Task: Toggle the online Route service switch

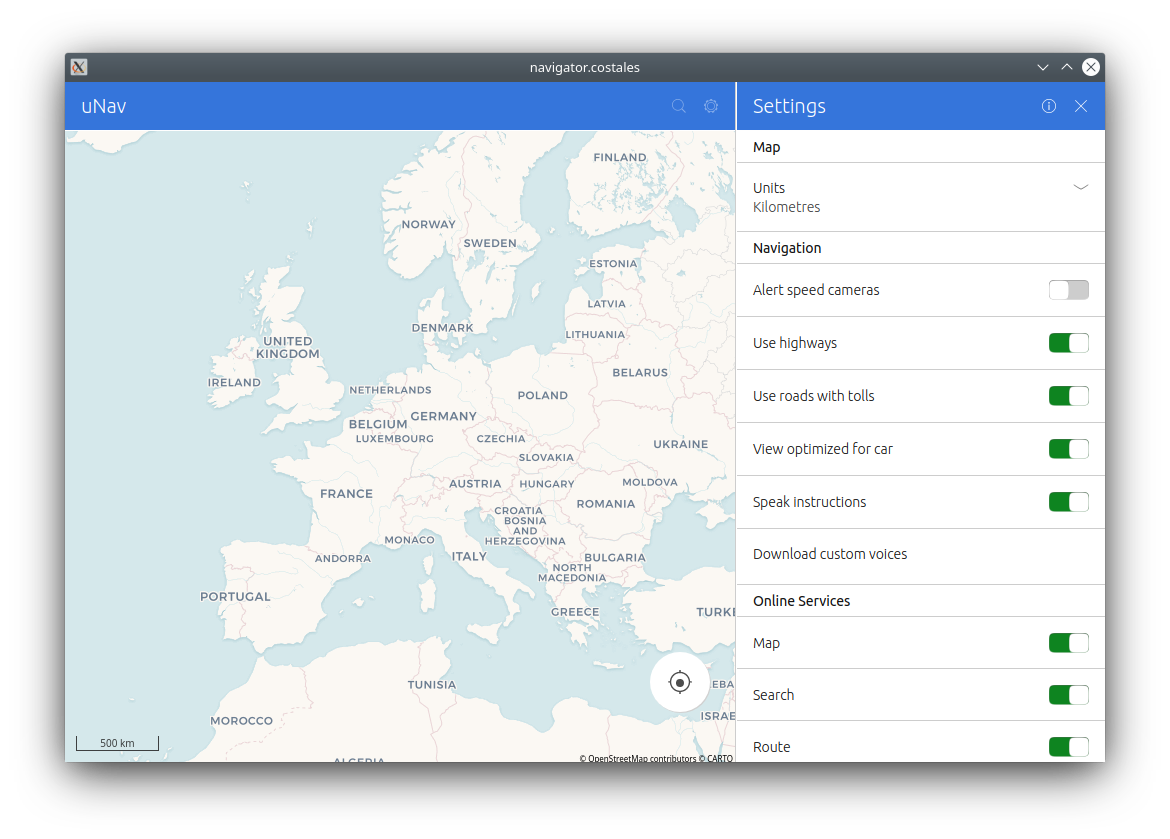Action: click(x=1069, y=746)
